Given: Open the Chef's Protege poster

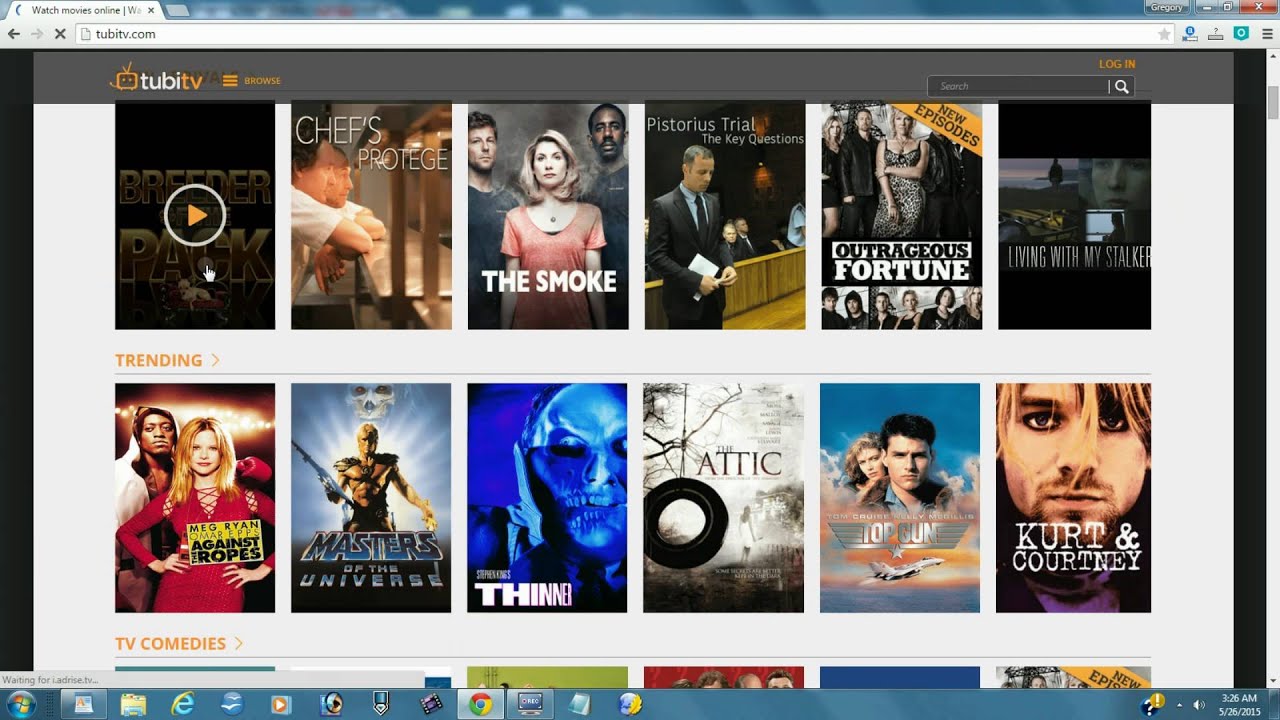Looking at the screenshot, I should tap(371, 215).
